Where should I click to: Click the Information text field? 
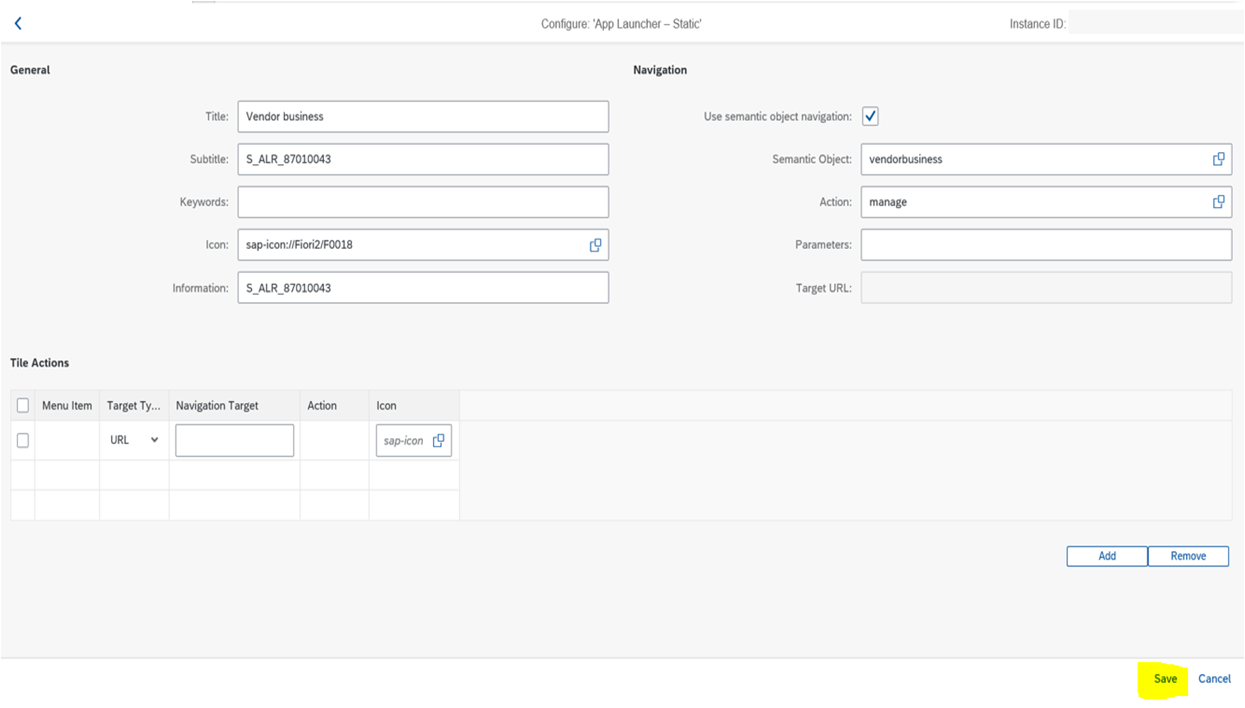click(x=422, y=288)
